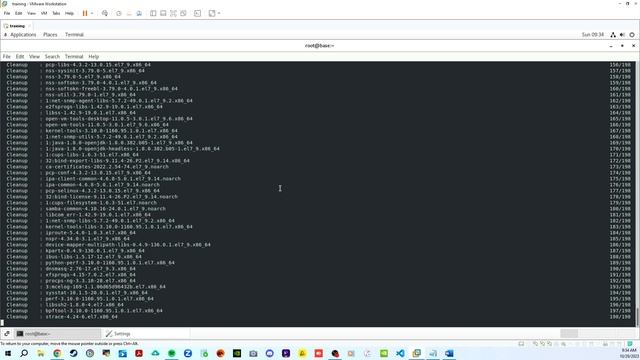640x360 pixels.
Task: Click the stretch guest display icon
Action: click(212, 13)
